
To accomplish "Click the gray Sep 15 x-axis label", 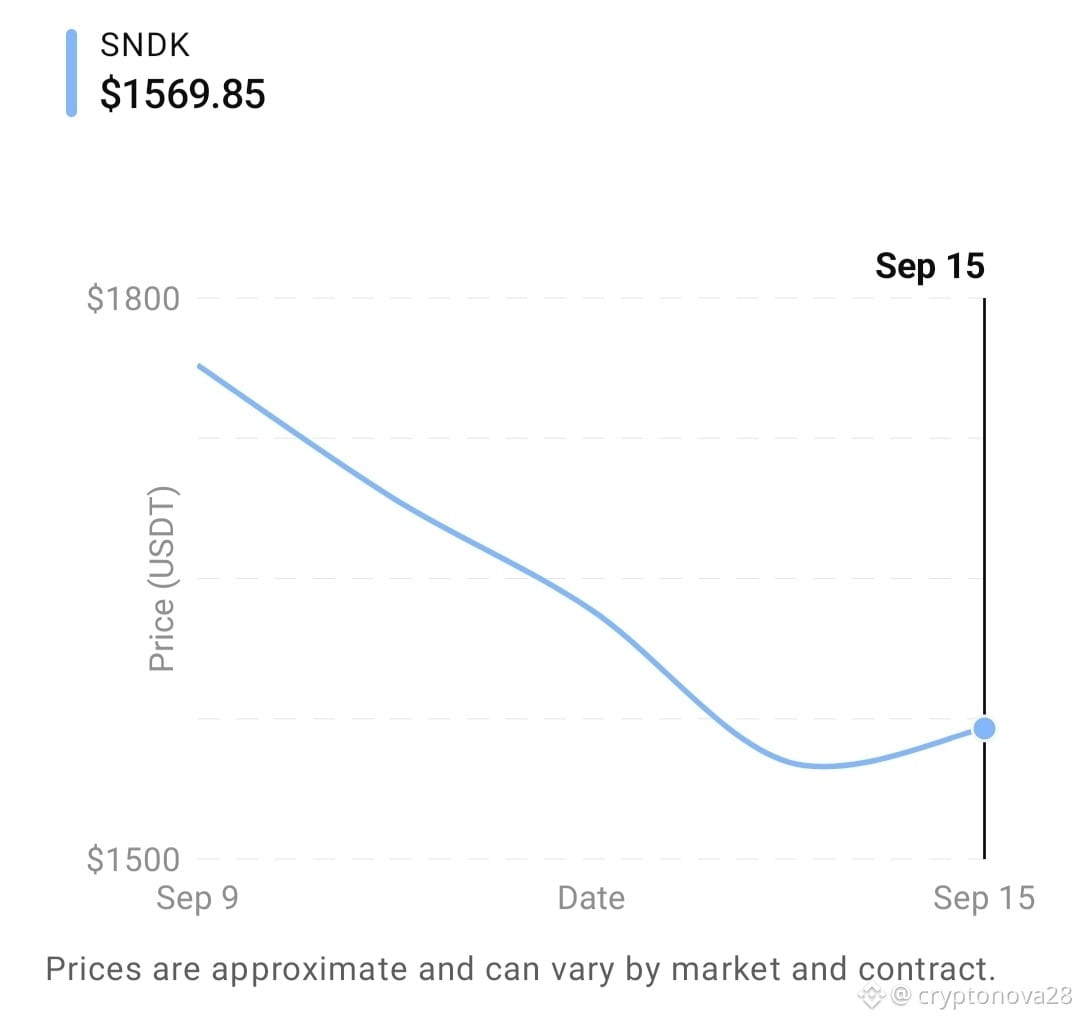I will click(x=984, y=898).
